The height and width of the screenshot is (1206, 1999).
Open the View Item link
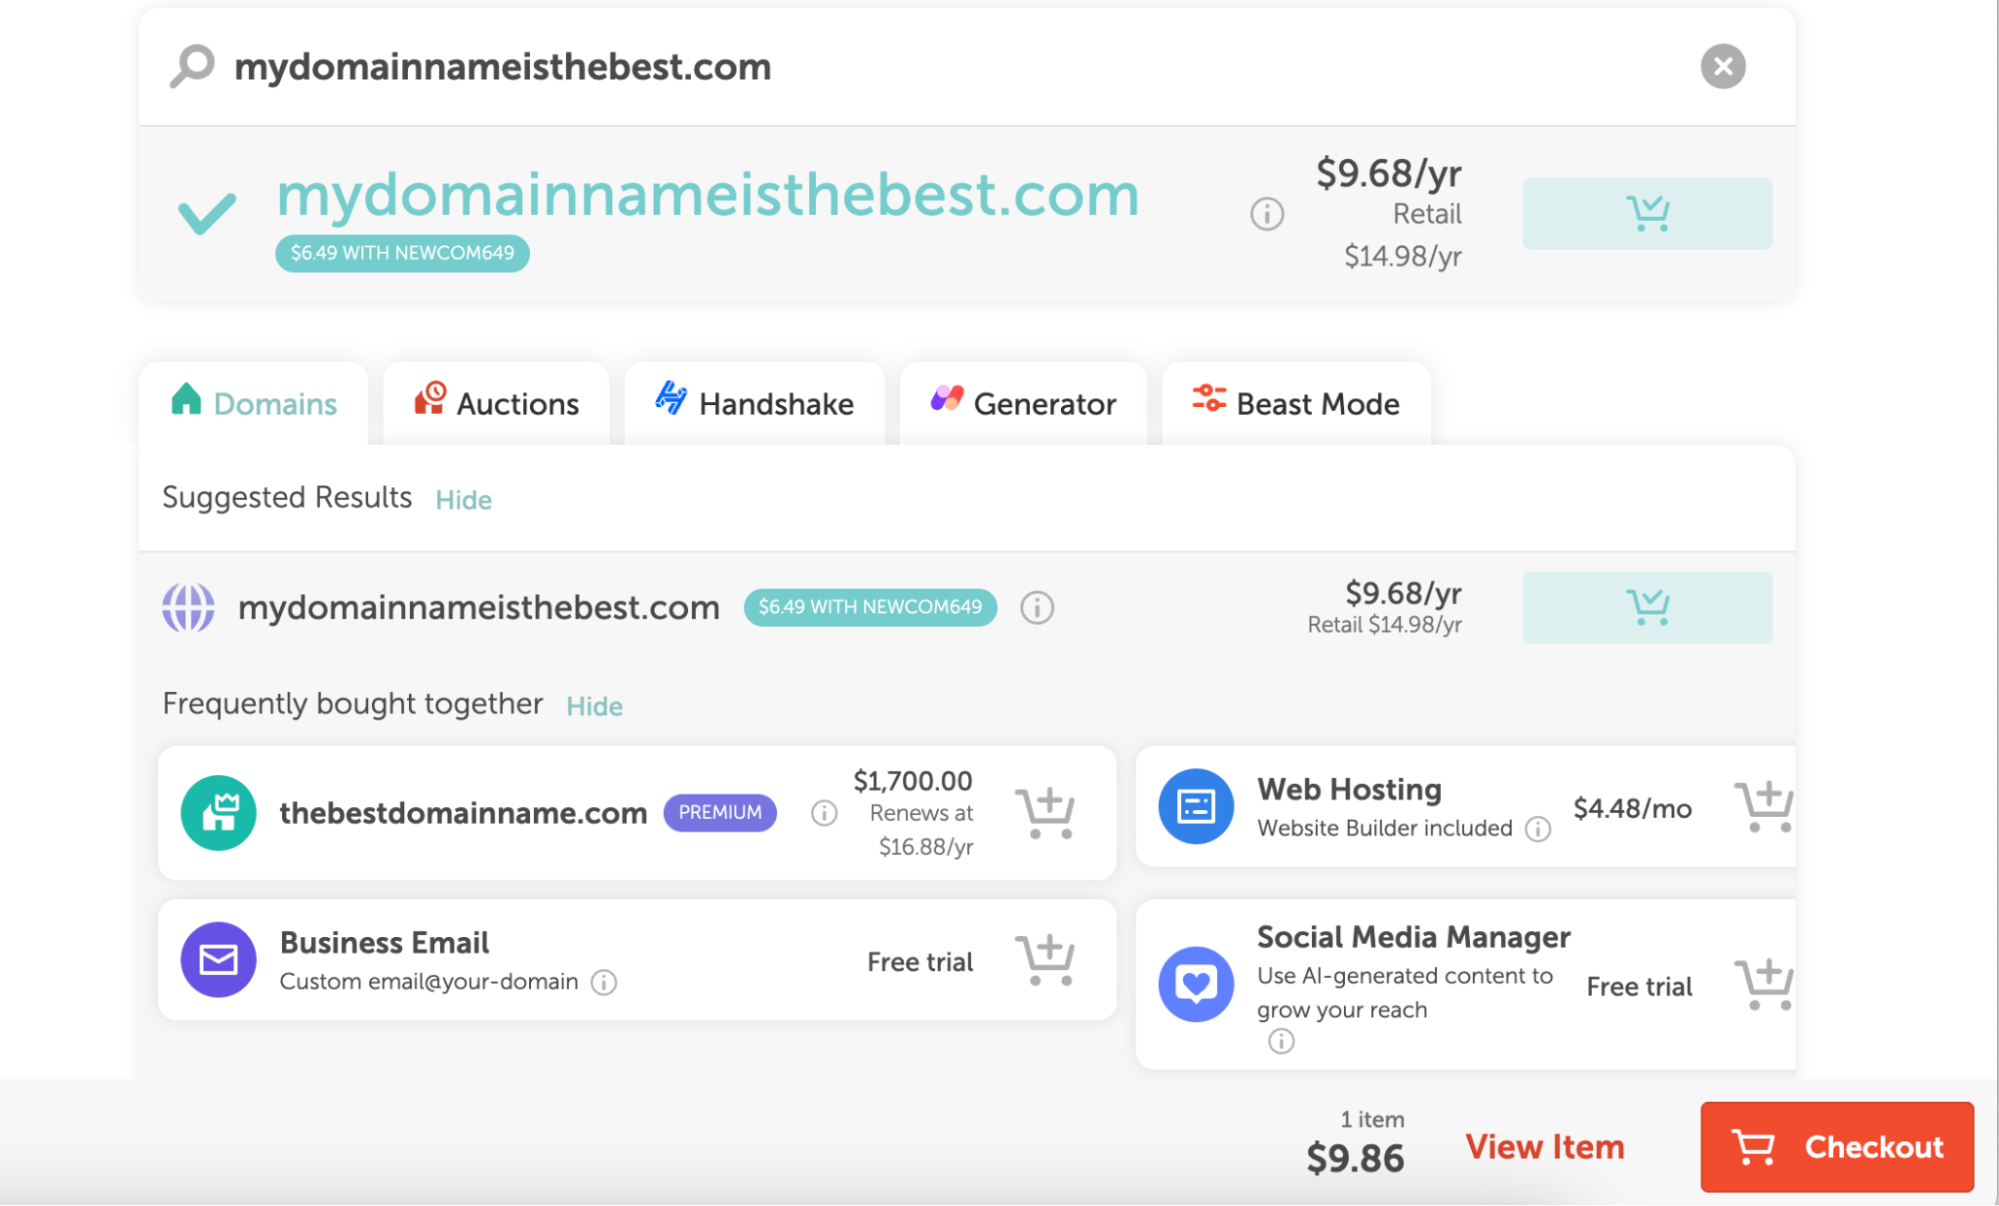1544,1147
